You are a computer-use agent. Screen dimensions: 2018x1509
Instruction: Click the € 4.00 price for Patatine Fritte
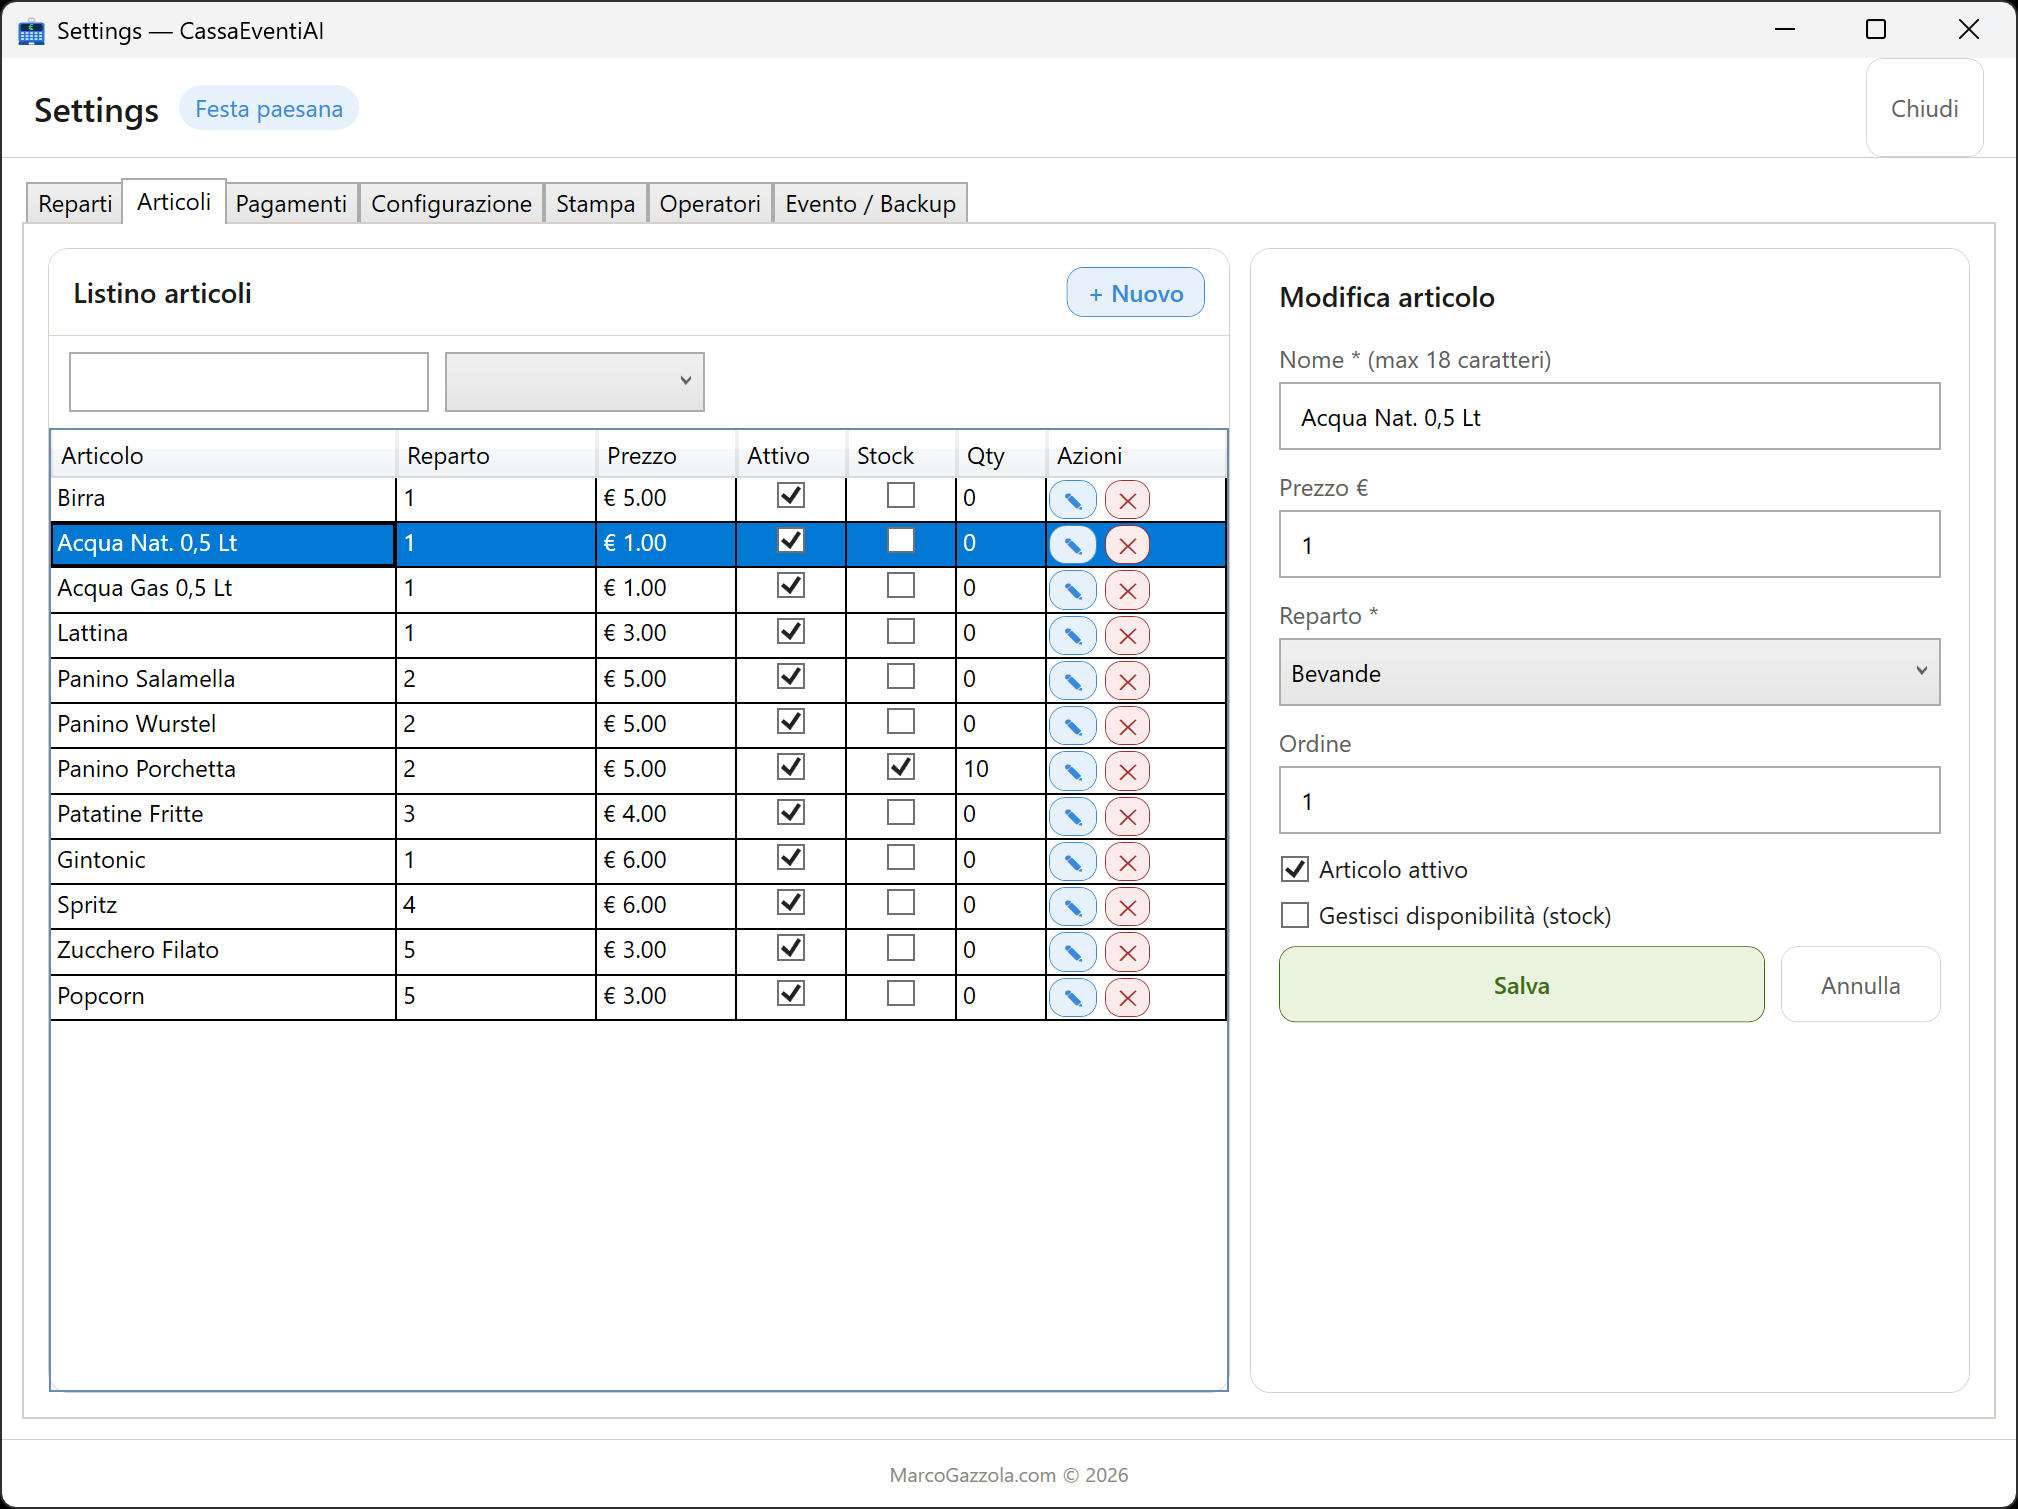635,814
